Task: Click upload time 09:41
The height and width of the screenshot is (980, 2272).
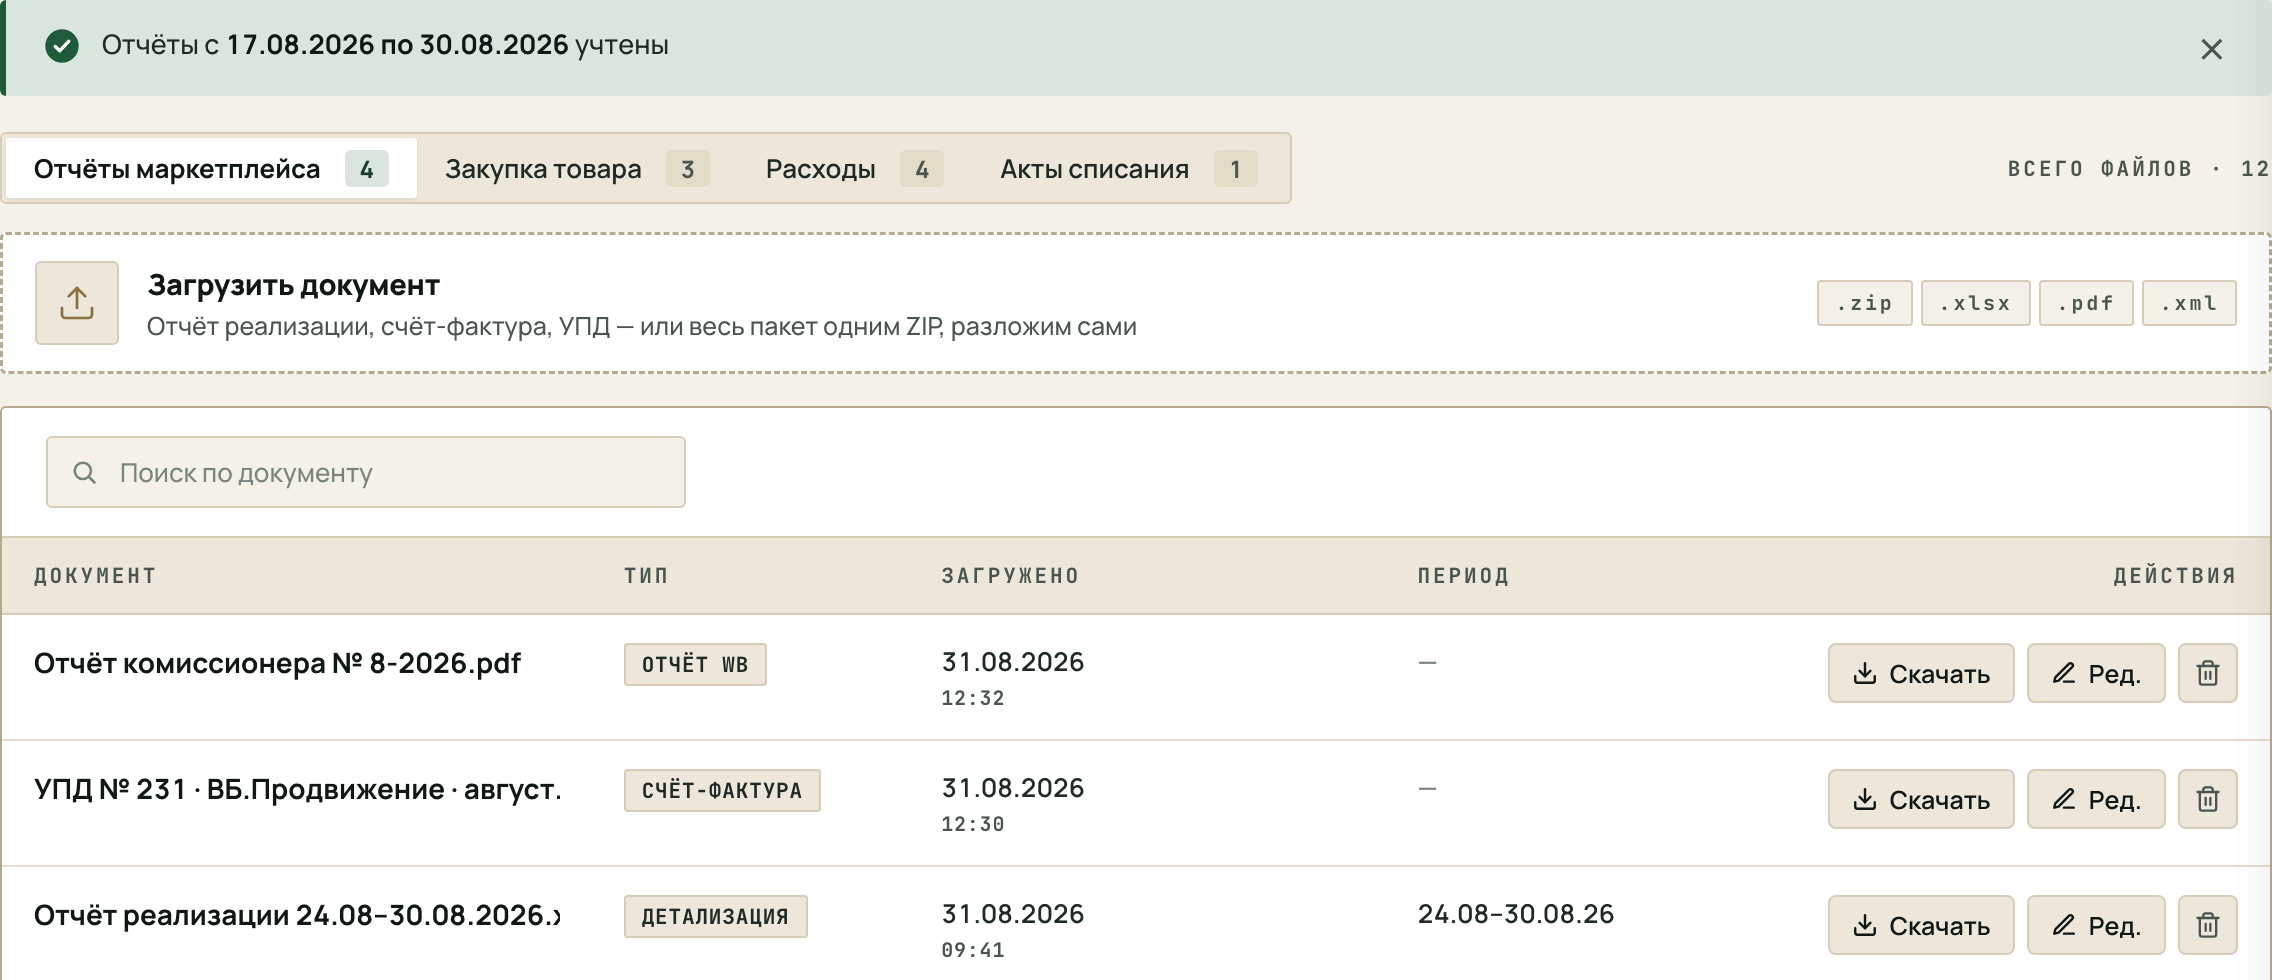Action: pyautogui.click(x=973, y=950)
